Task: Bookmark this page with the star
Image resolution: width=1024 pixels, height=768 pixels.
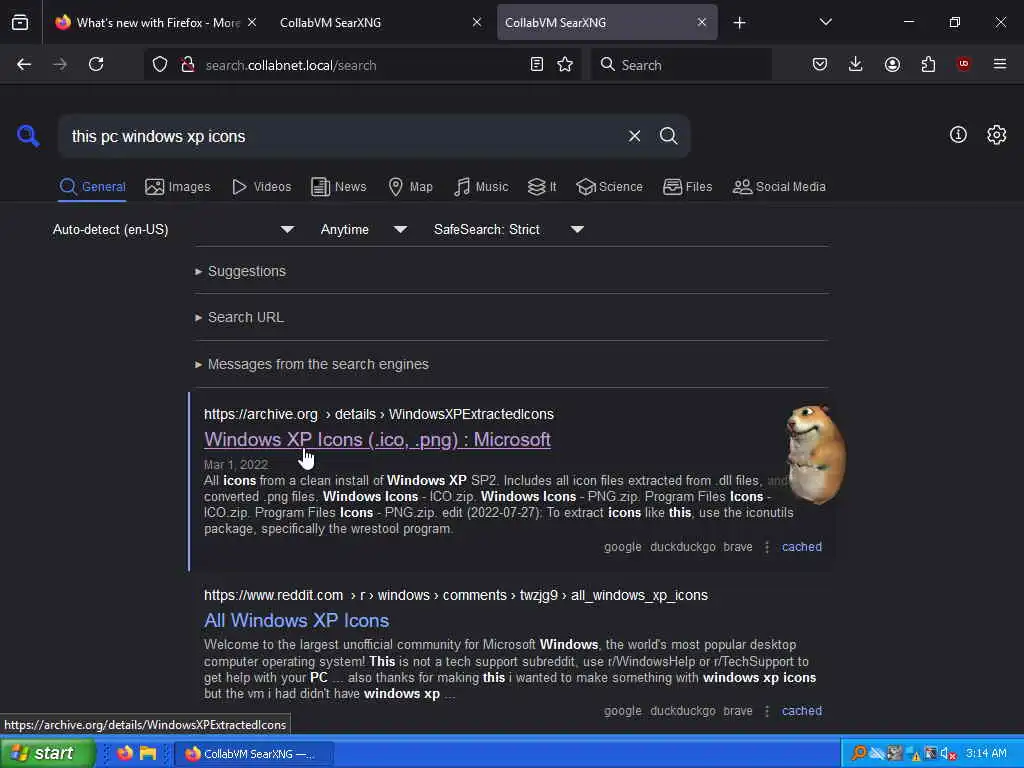Action: 566,65
